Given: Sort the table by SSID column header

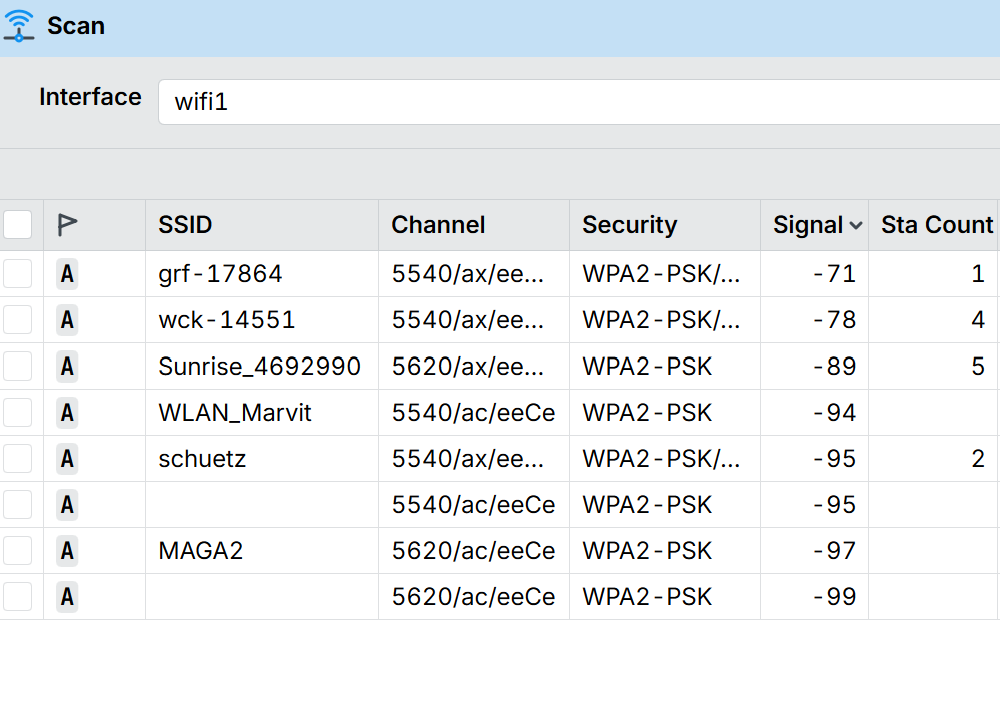Looking at the screenshot, I should tap(185, 225).
